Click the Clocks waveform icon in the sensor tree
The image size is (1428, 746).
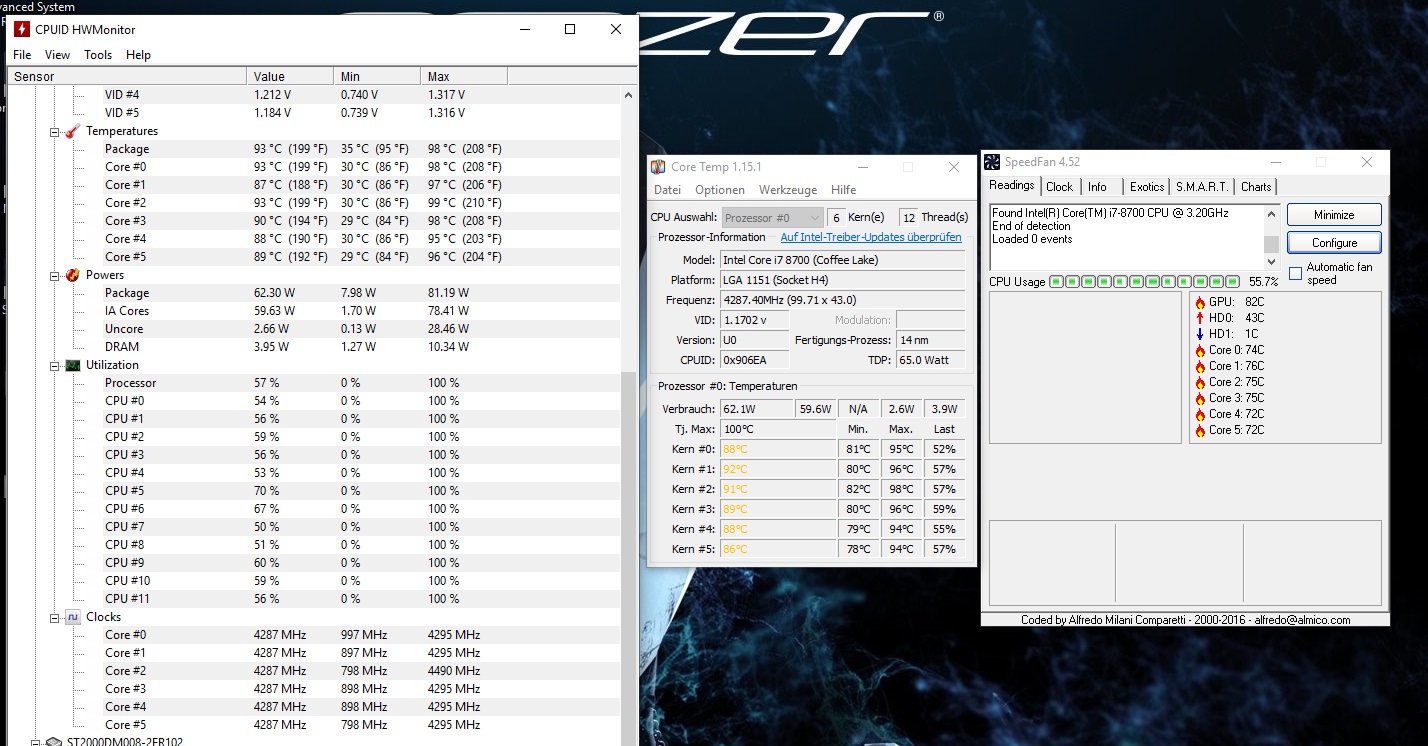point(72,617)
